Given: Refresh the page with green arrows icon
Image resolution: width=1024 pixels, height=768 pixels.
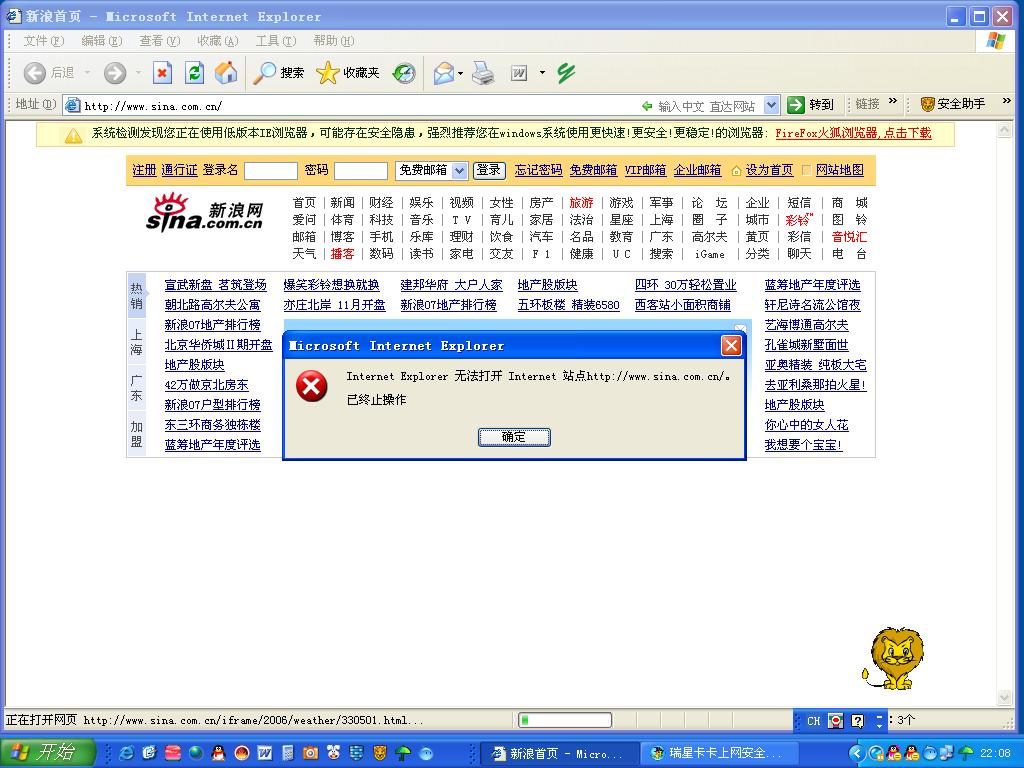Looking at the screenshot, I should tap(194, 72).
